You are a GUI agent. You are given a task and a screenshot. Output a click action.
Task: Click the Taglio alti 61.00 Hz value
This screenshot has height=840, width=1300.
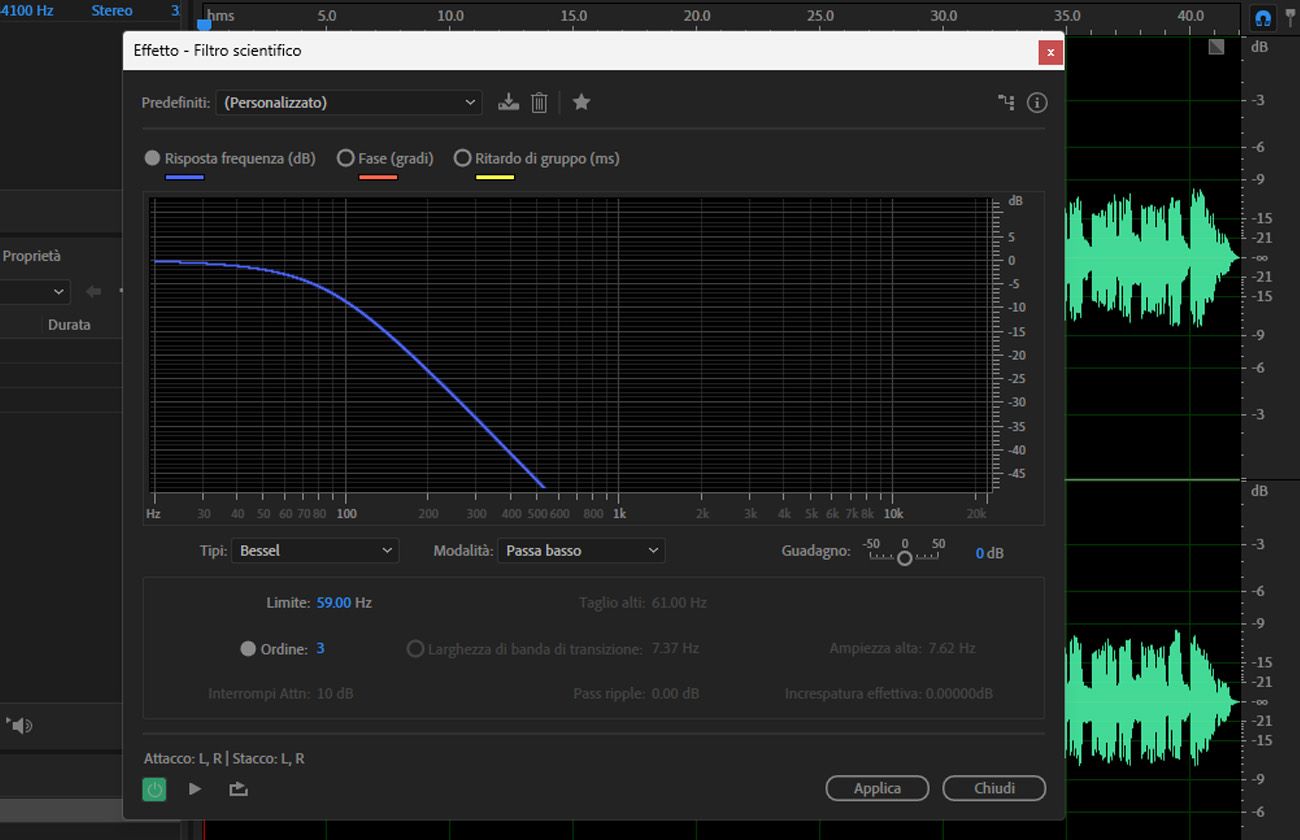pyautogui.click(x=679, y=603)
